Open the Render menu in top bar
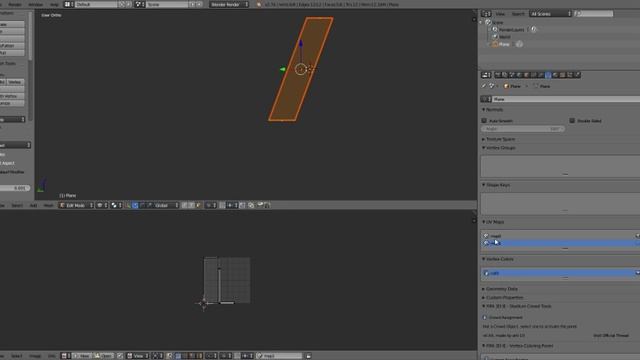This screenshot has width=640, height=360. [15, 4]
